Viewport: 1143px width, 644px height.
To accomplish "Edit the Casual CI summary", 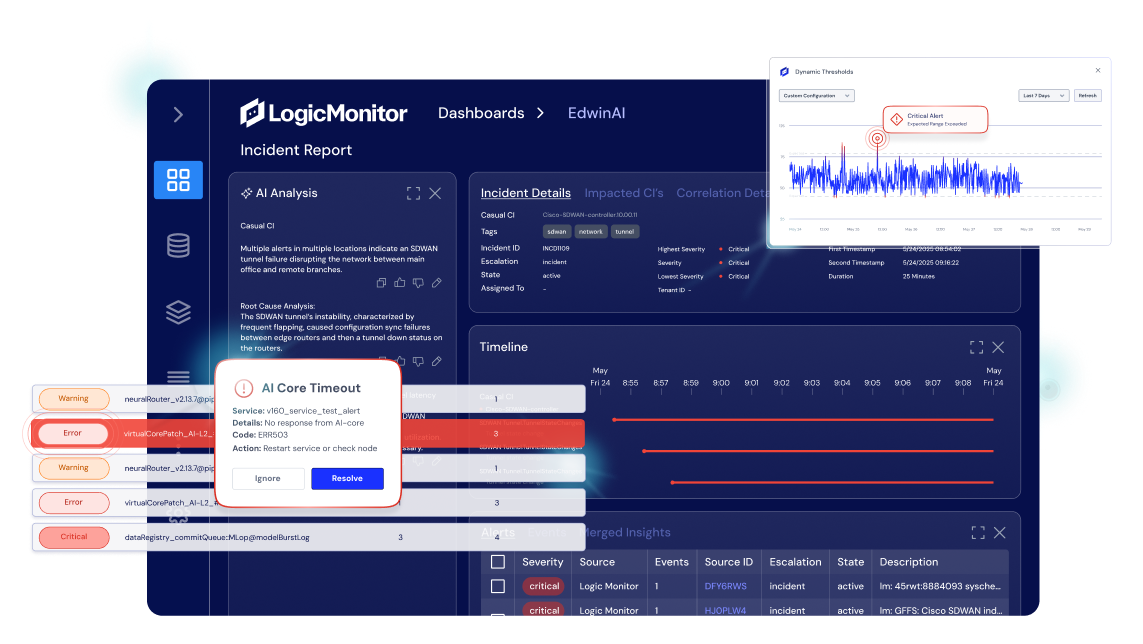I will (x=437, y=282).
